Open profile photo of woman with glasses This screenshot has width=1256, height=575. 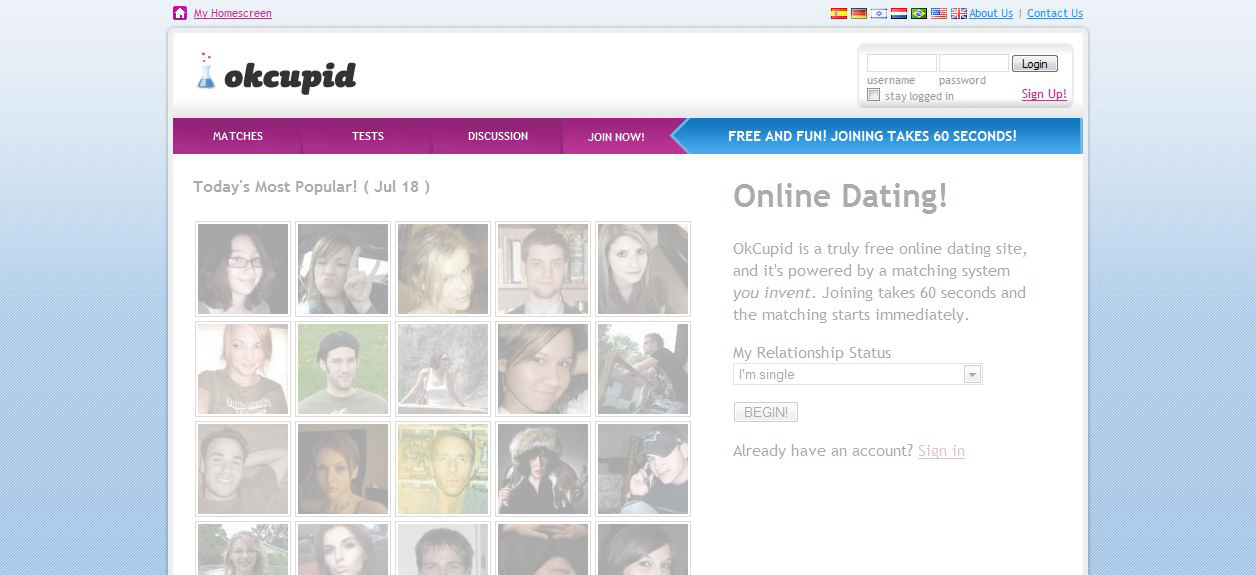[x=243, y=269]
